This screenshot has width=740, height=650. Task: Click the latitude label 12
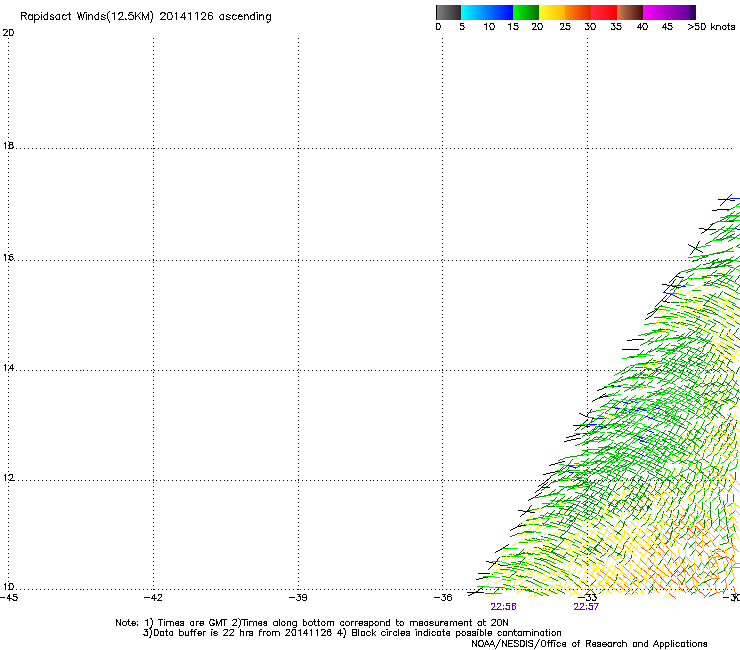pyautogui.click(x=8, y=478)
